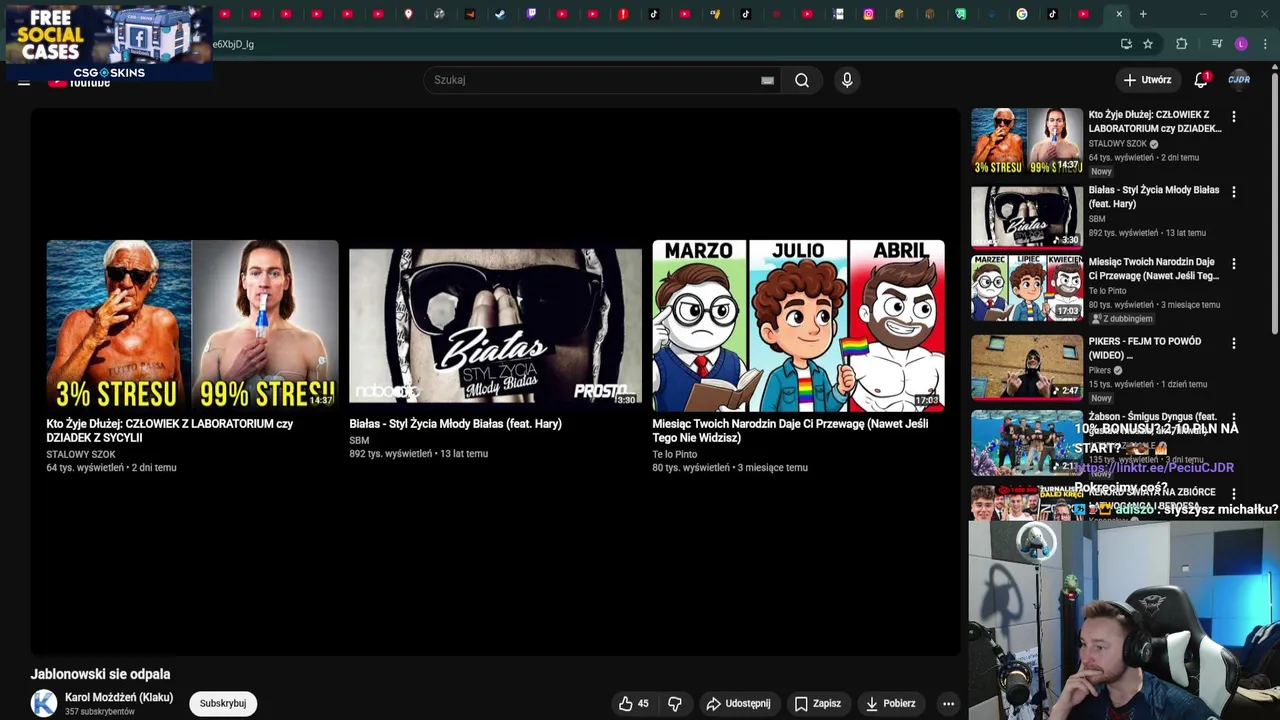The width and height of the screenshot is (1280, 720).
Task: Open the '3% STRESU' endscreen thumbnail
Action: pos(192,325)
